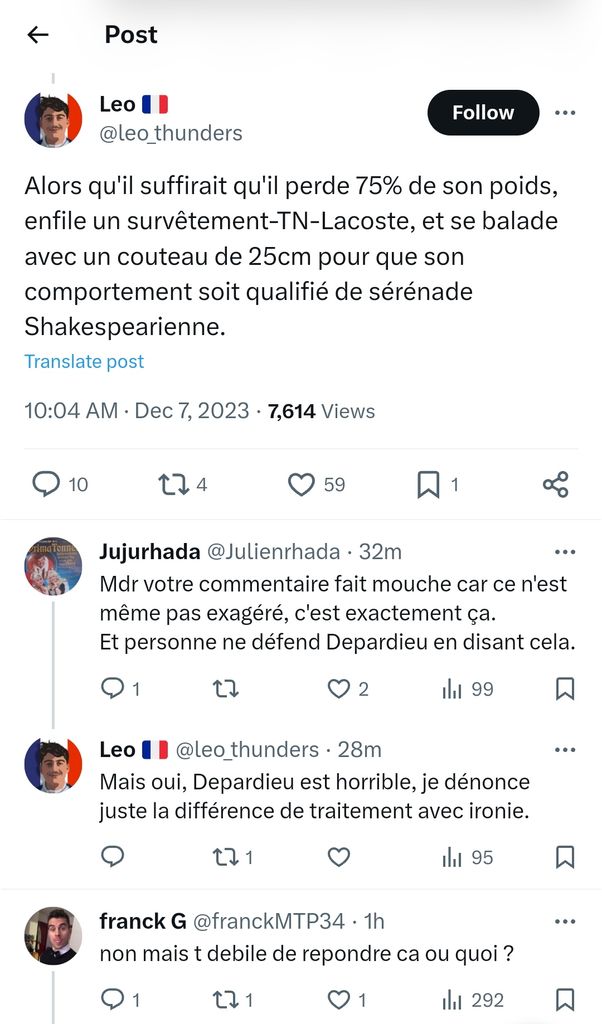Click Translate post link
The image size is (602, 1024).
84,362
